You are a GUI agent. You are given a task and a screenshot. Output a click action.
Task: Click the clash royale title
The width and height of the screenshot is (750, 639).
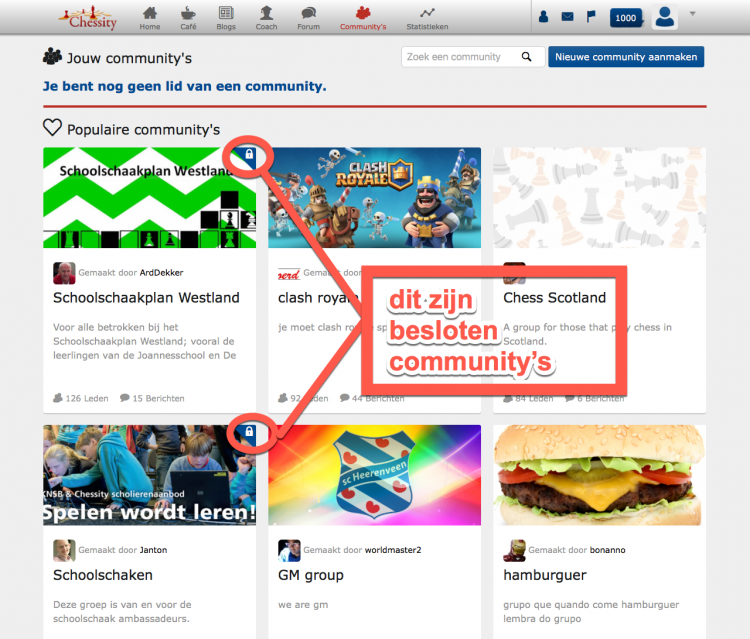(x=318, y=297)
